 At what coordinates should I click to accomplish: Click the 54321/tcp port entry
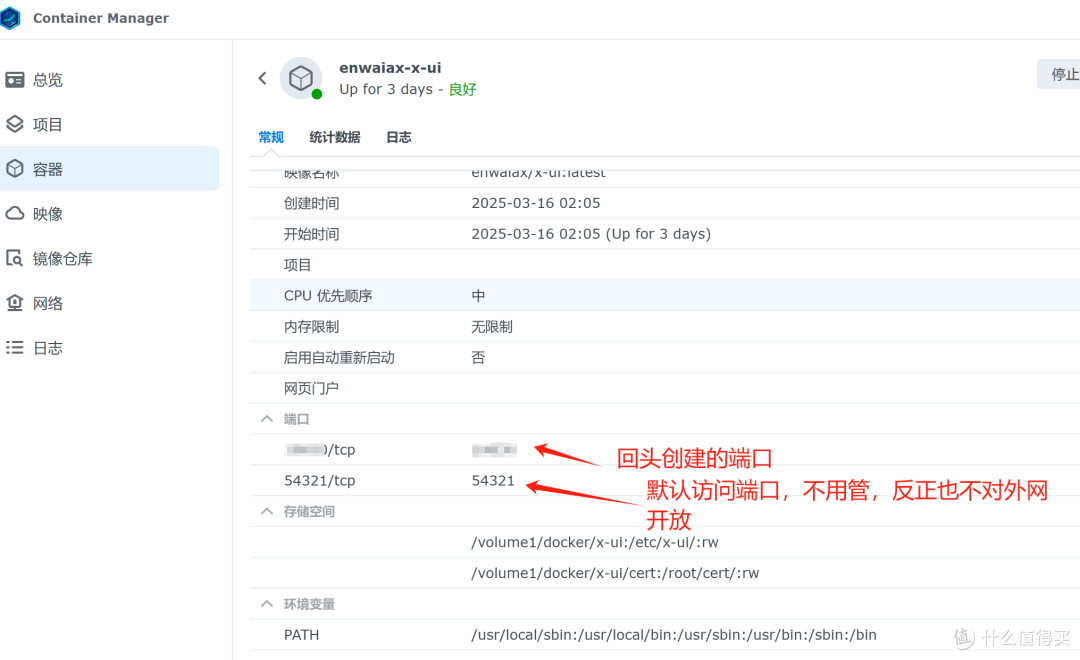pos(320,481)
